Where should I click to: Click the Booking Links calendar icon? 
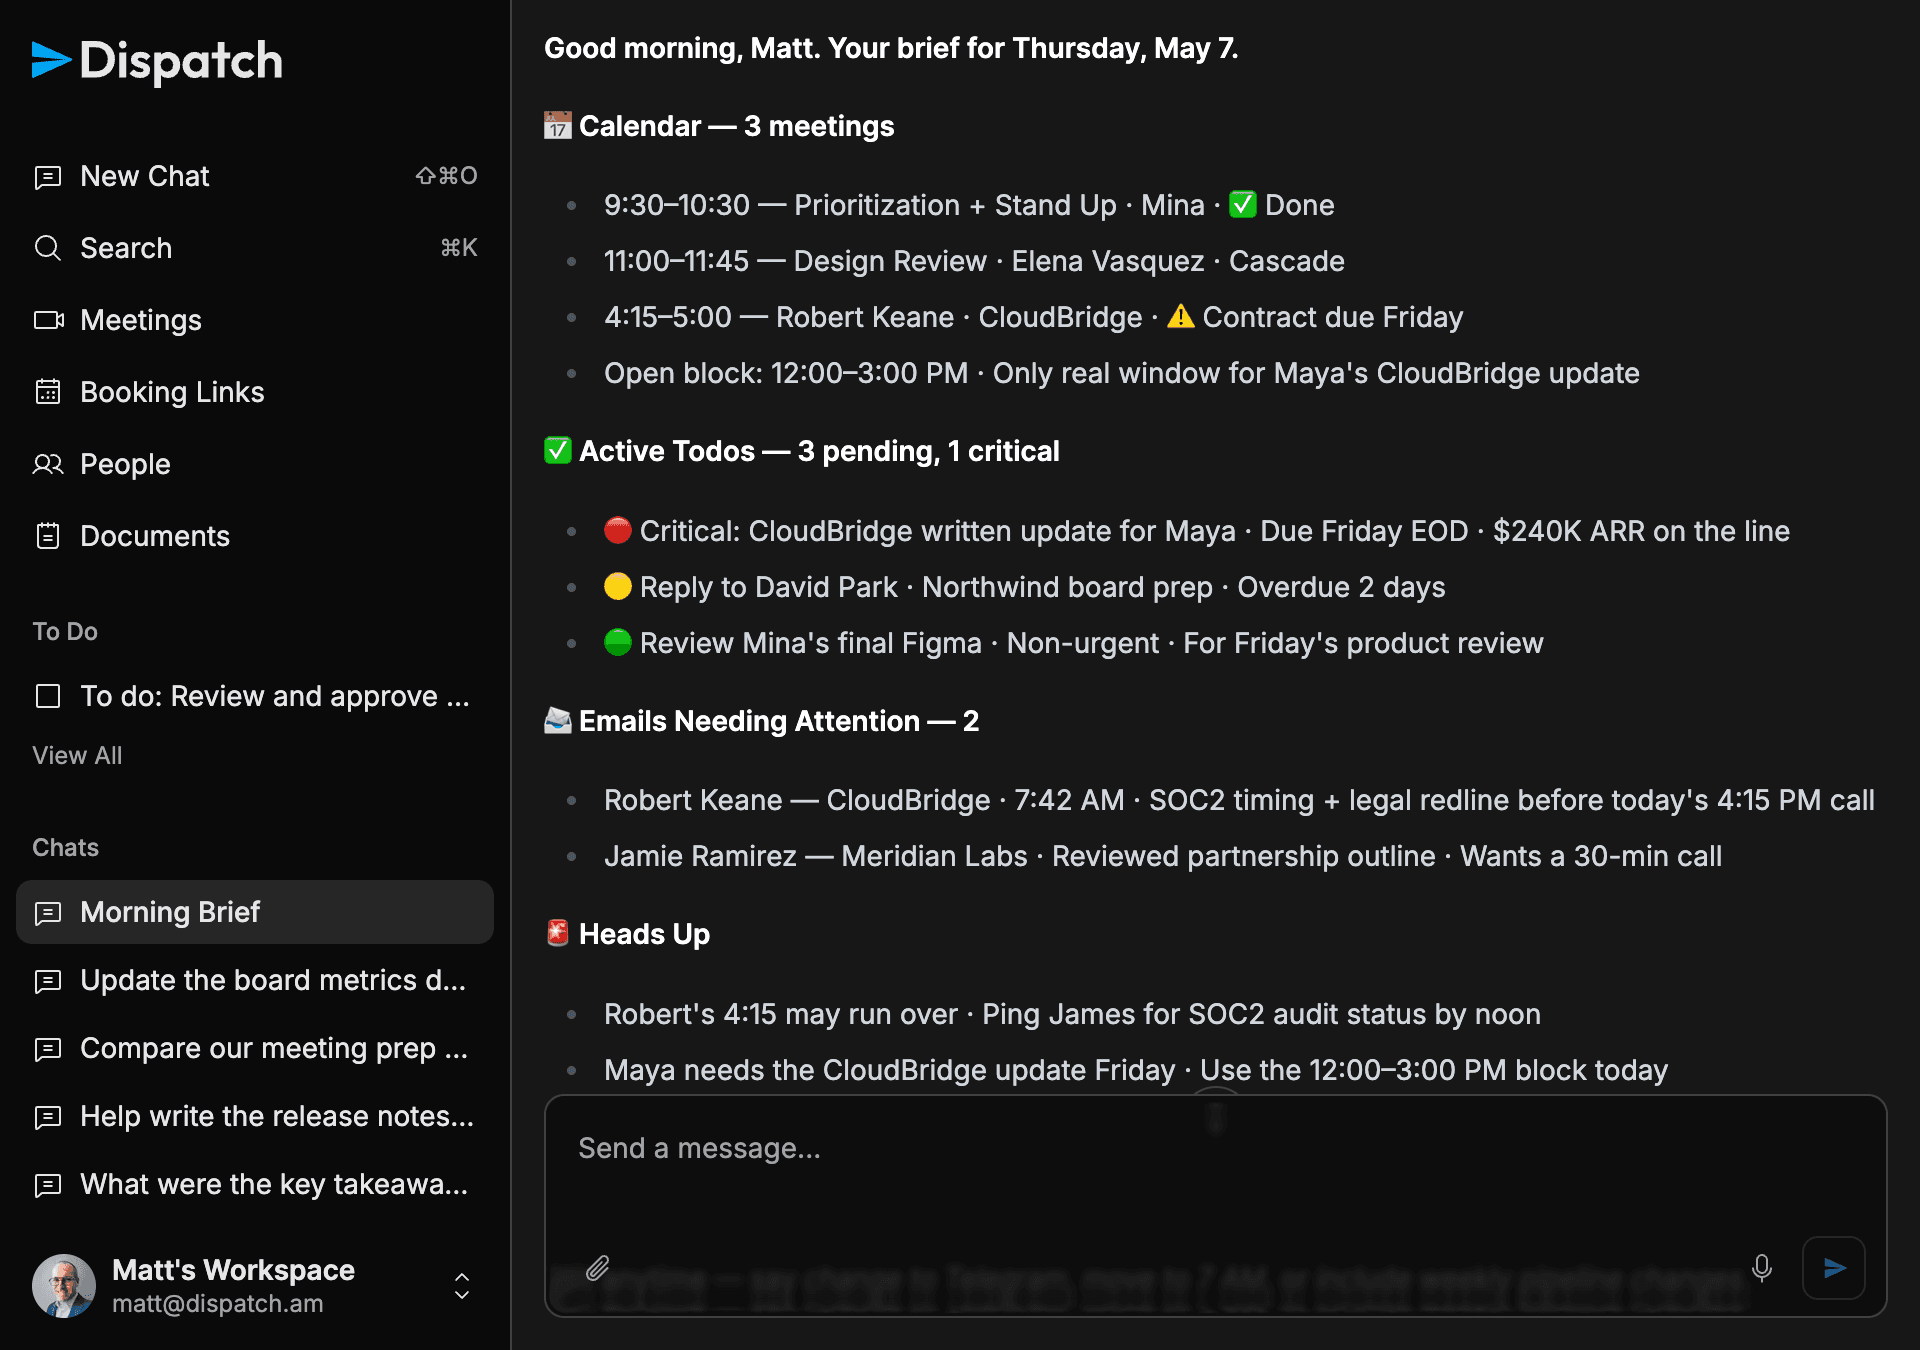click(48, 392)
